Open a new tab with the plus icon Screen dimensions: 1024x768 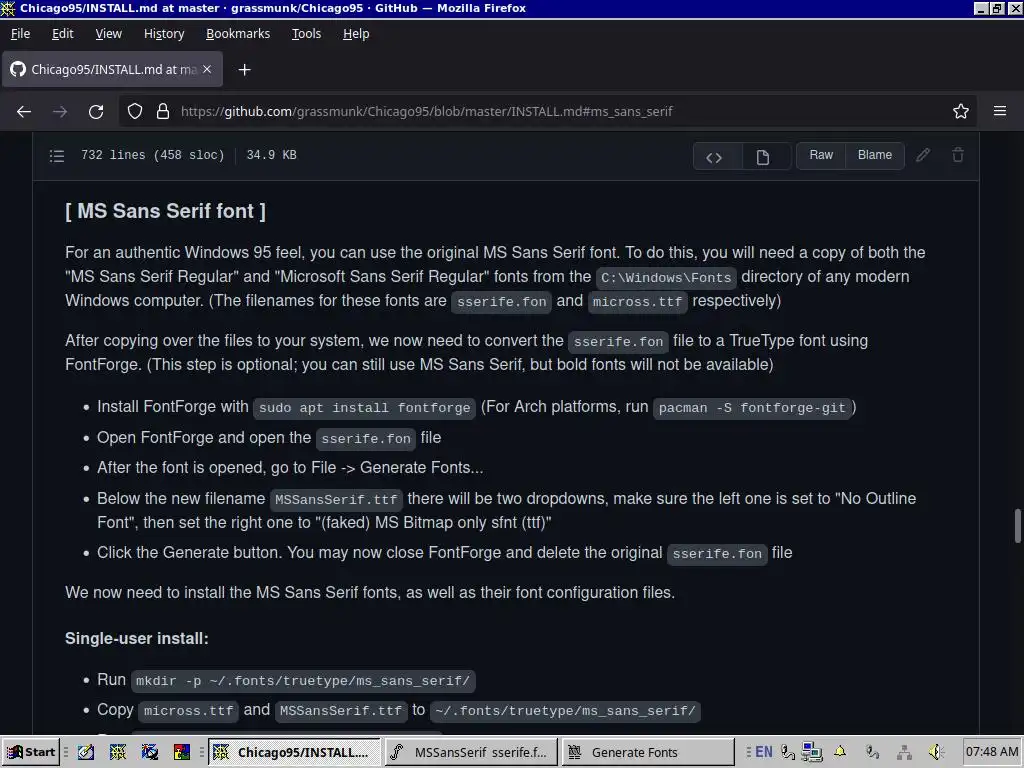click(244, 69)
